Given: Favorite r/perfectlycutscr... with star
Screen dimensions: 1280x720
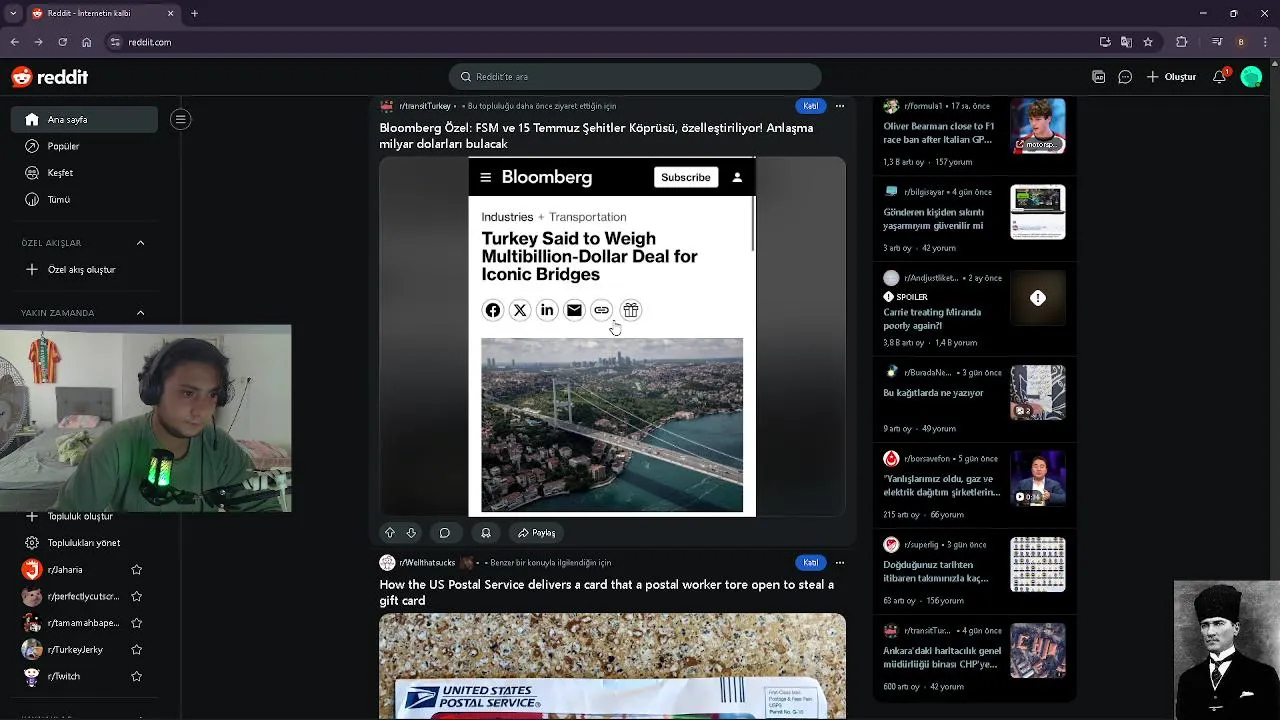Looking at the screenshot, I should click(x=137, y=597).
